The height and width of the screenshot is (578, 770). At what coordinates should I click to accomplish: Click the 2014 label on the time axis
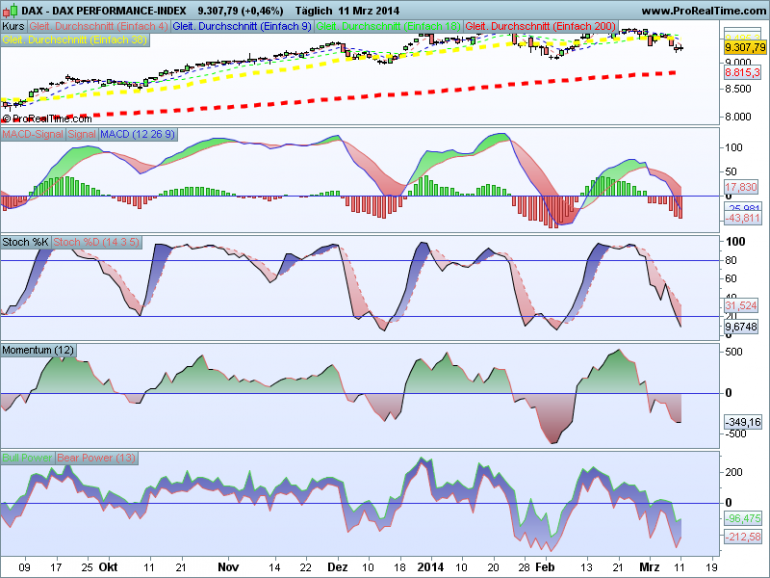pyautogui.click(x=431, y=567)
